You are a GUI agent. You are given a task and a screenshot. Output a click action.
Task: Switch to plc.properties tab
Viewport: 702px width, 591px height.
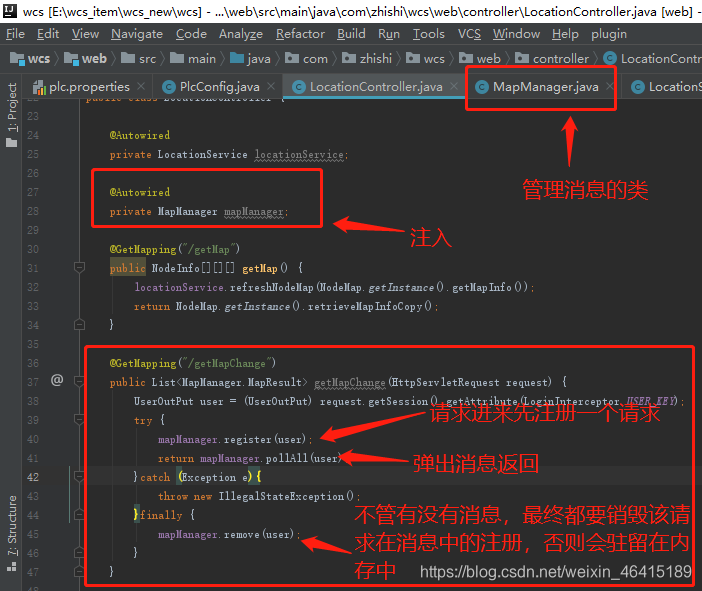(89, 87)
